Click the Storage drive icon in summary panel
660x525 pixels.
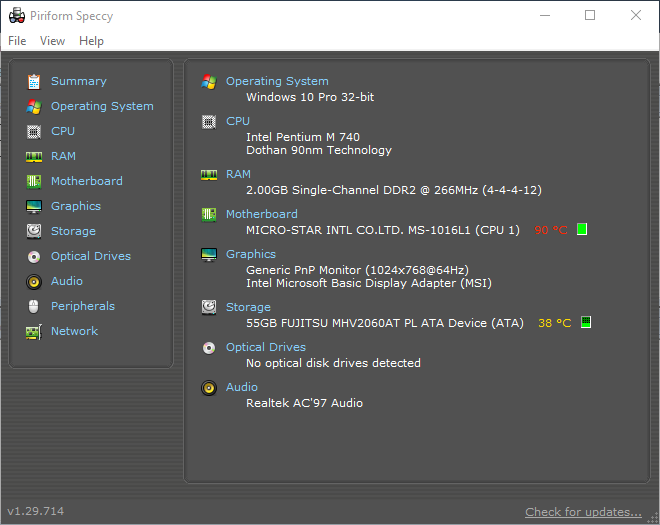[x=209, y=307]
